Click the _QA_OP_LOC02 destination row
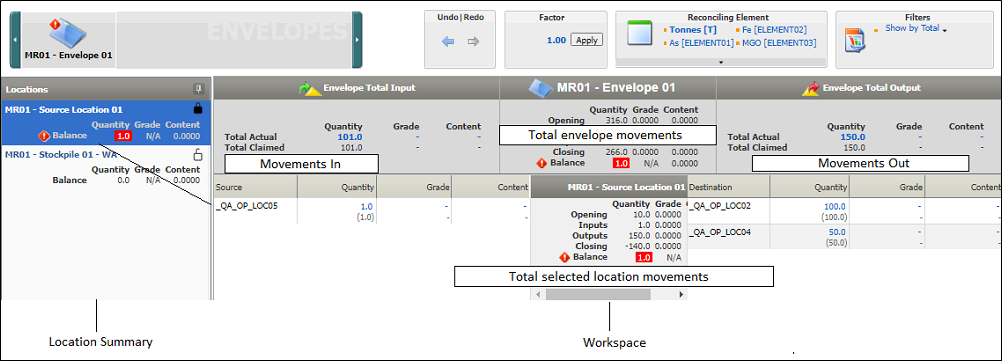The width and height of the screenshot is (1002, 361). point(844,211)
